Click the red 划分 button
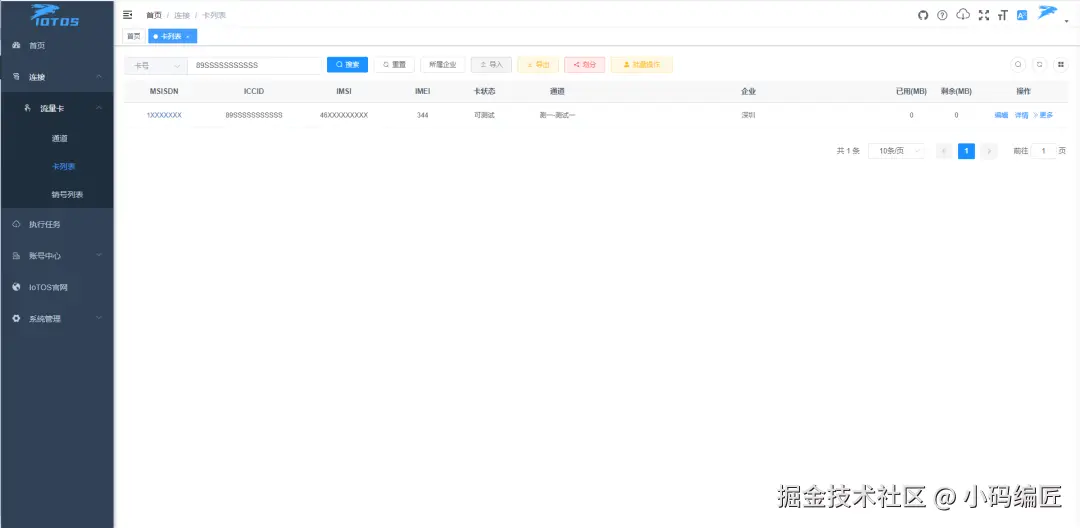The height and width of the screenshot is (528, 1080). 584,65
